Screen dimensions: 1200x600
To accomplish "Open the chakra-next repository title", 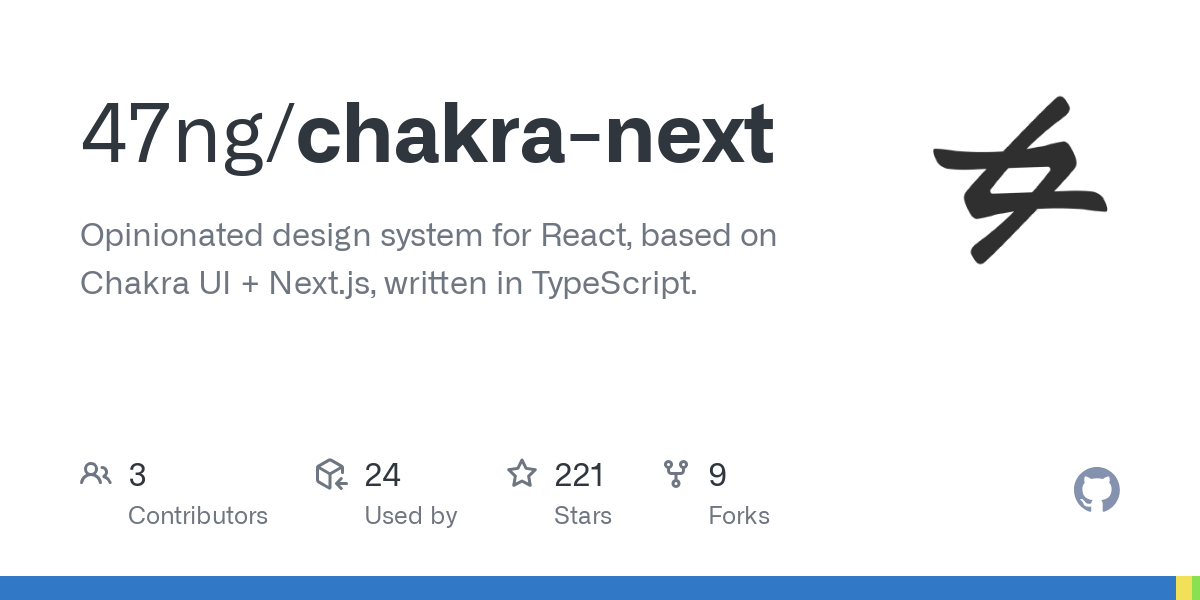I will [x=535, y=135].
